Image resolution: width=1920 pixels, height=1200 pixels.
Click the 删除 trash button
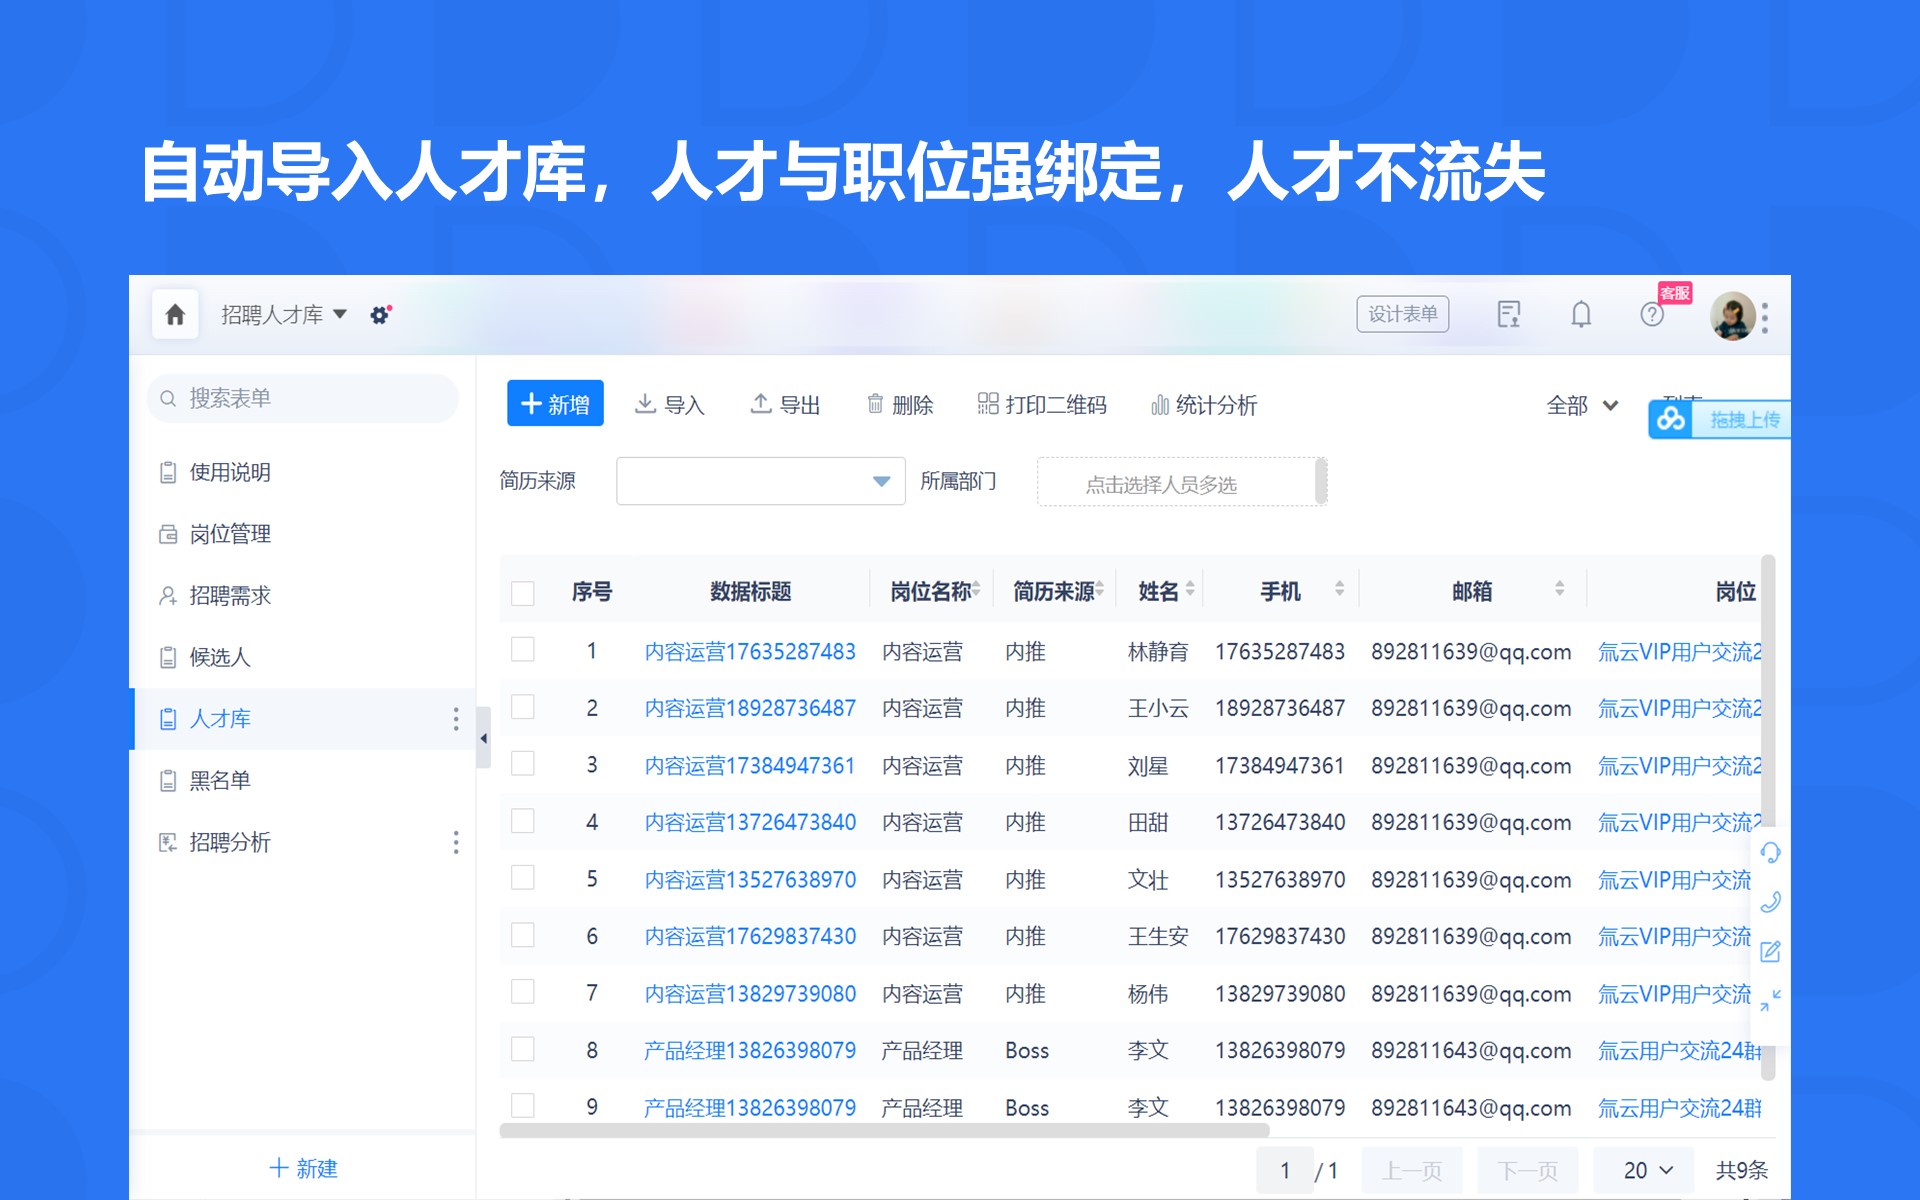900,404
